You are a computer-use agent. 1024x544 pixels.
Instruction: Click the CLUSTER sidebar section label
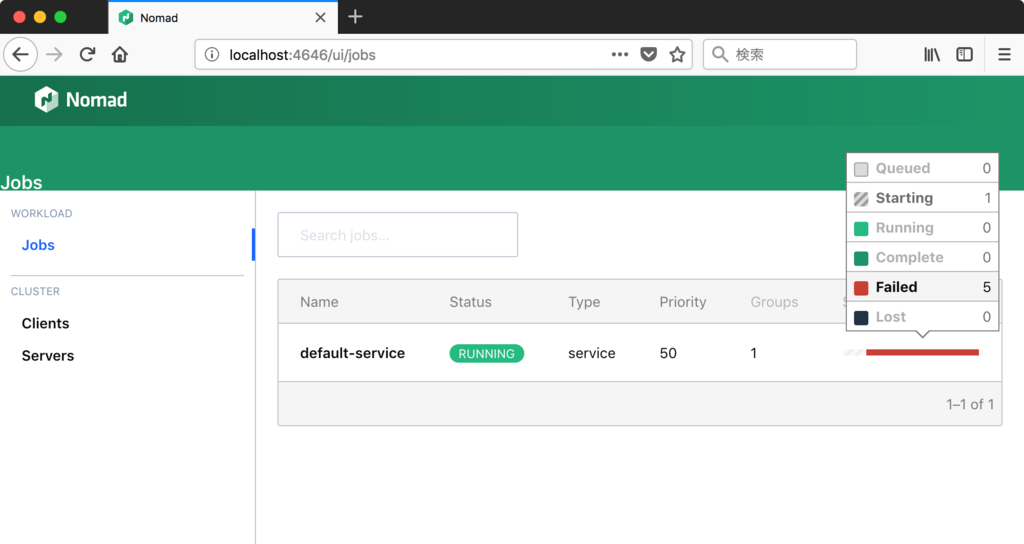[x=35, y=291]
